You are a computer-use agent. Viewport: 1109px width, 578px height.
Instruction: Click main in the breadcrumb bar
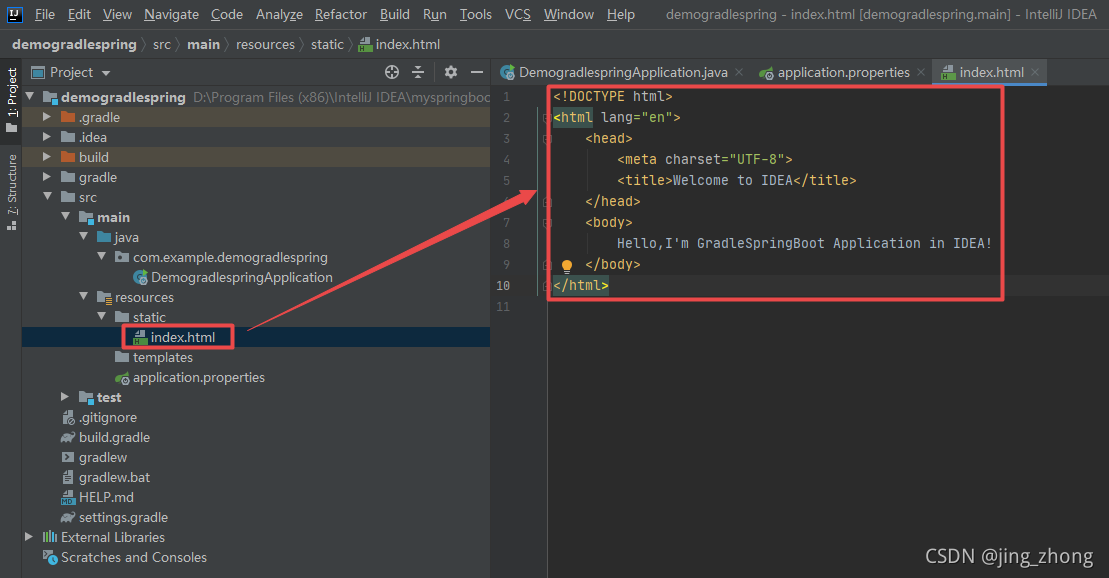[204, 45]
